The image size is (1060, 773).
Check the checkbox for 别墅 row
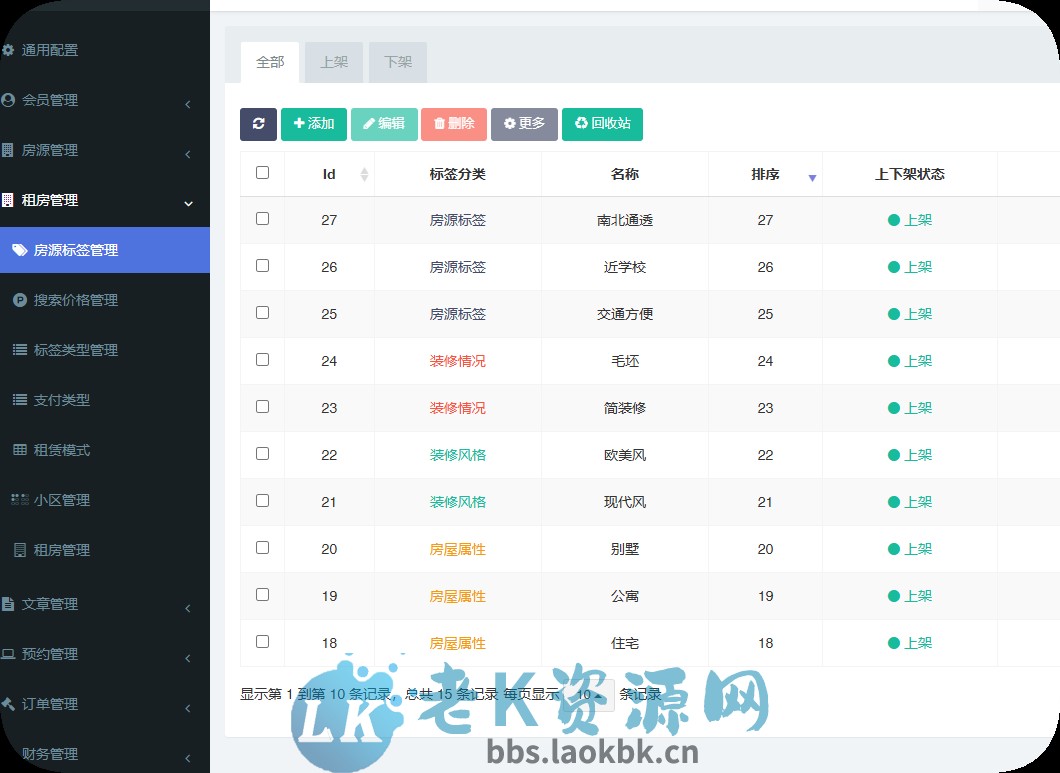(x=262, y=548)
